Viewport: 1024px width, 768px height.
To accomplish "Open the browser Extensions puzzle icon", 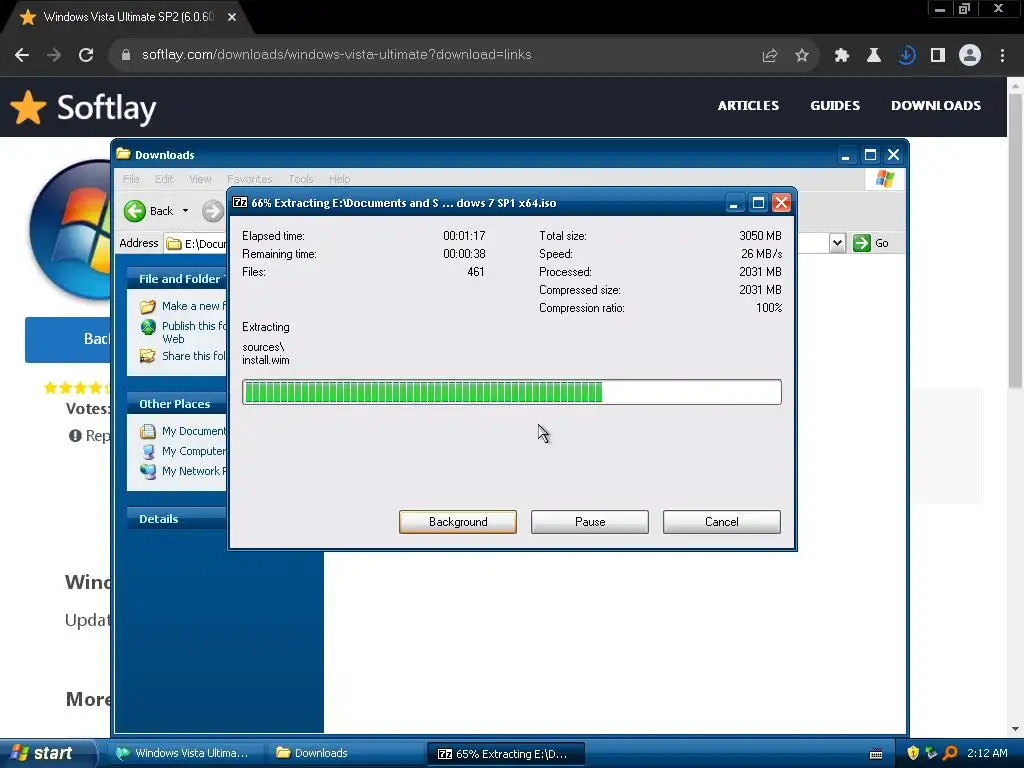I will [x=842, y=56].
